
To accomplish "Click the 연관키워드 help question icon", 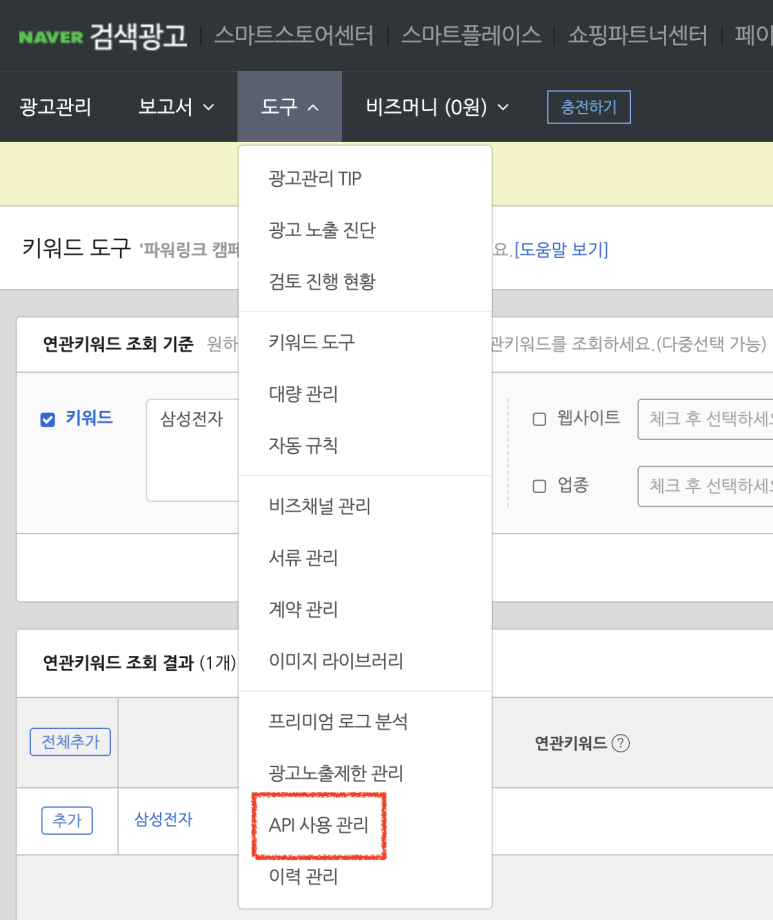I will coord(620,743).
